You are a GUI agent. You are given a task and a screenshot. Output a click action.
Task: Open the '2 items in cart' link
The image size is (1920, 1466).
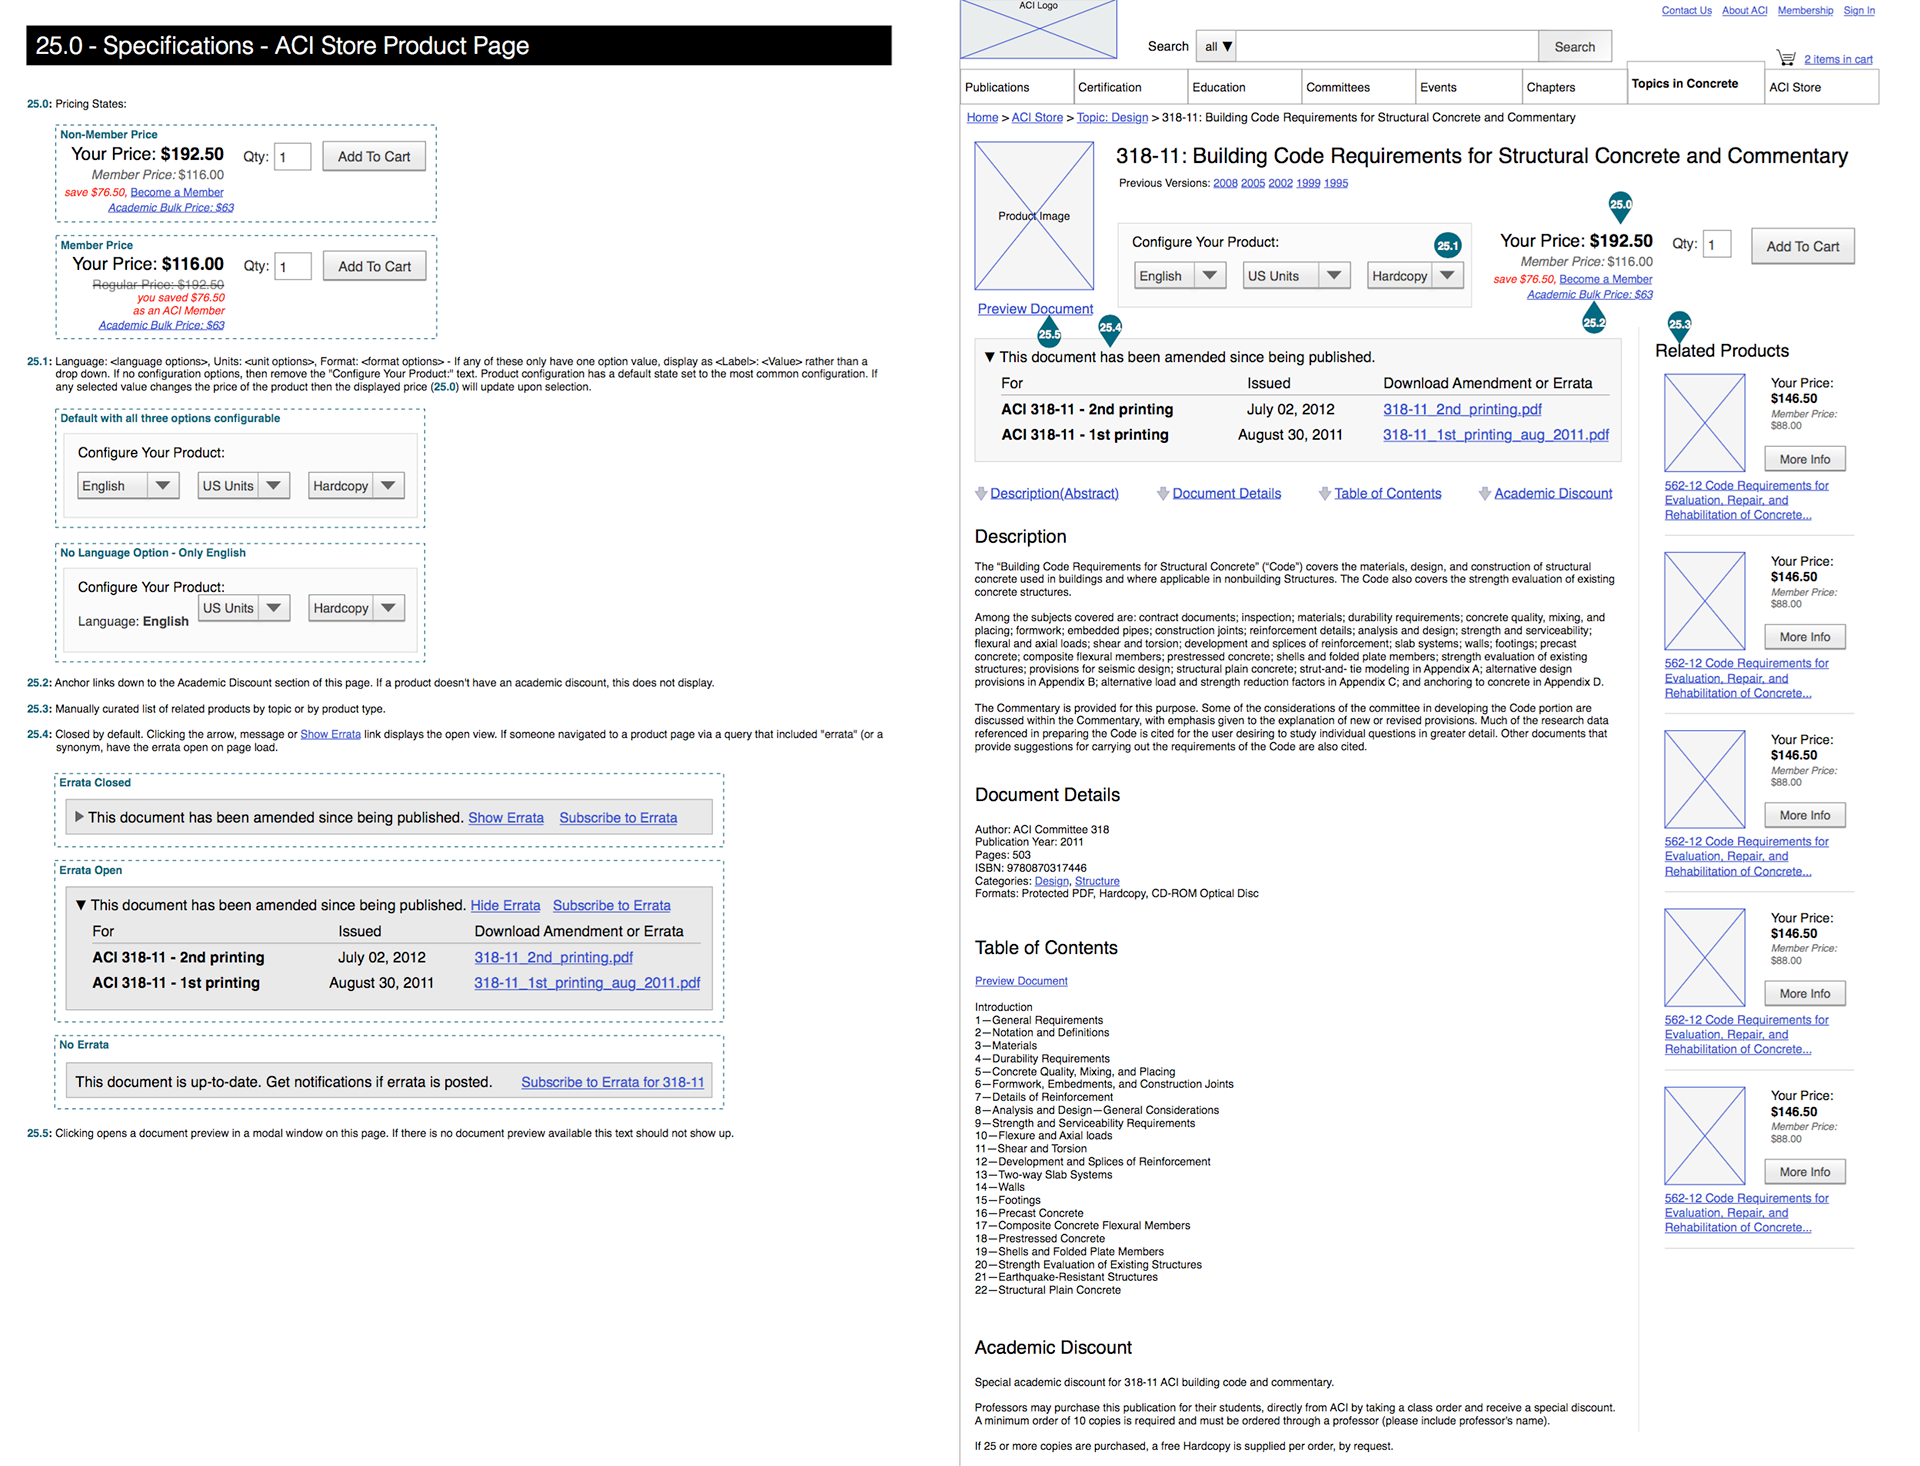(1838, 59)
